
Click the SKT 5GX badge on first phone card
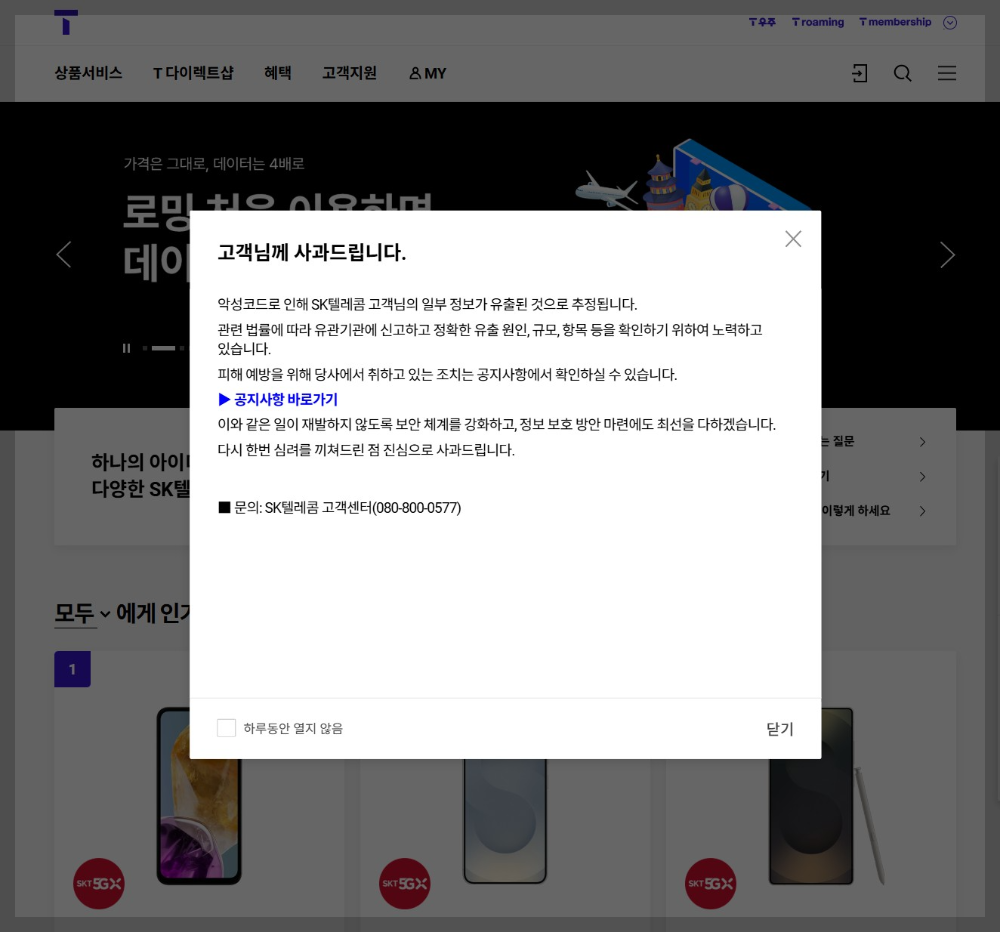98,884
